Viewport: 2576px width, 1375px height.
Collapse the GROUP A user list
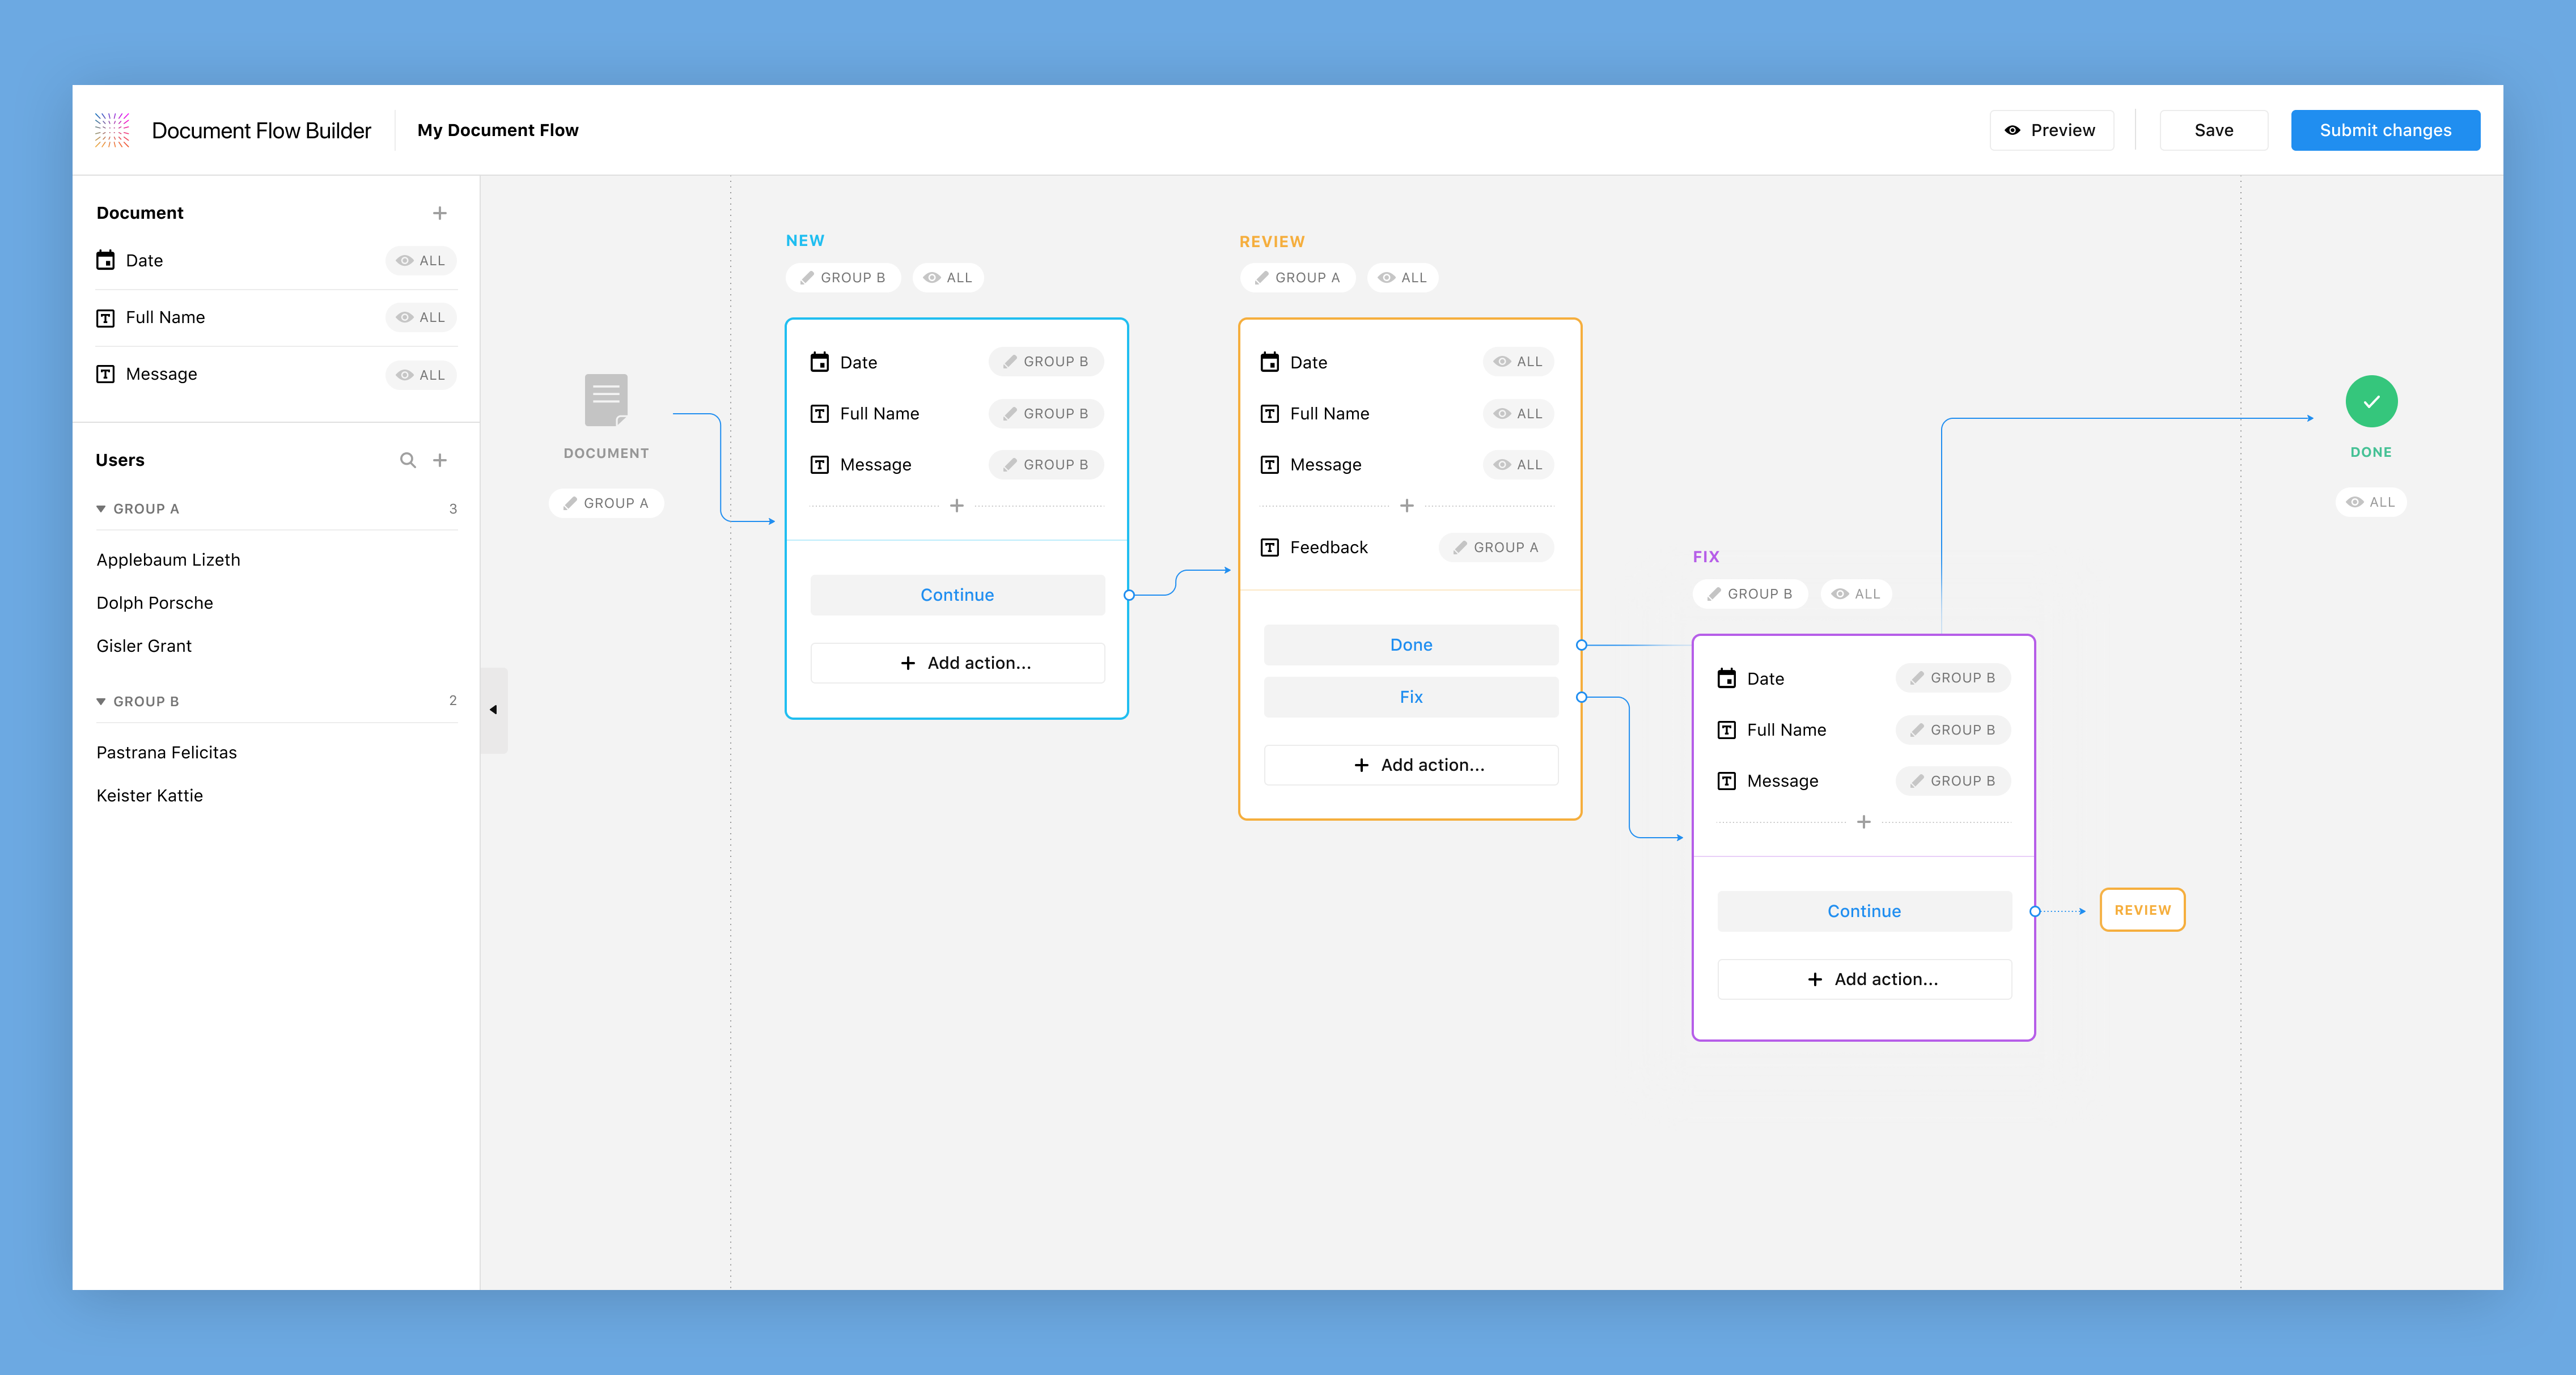[x=101, y=508]
